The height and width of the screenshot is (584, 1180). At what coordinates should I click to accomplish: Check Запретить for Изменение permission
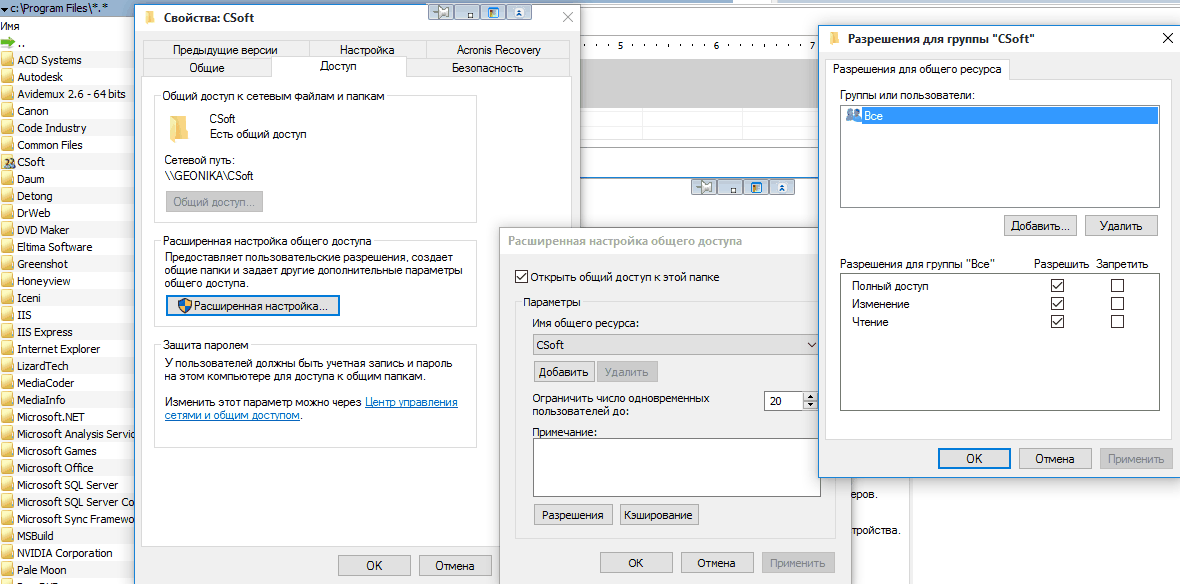click(x=1117, y=304)
